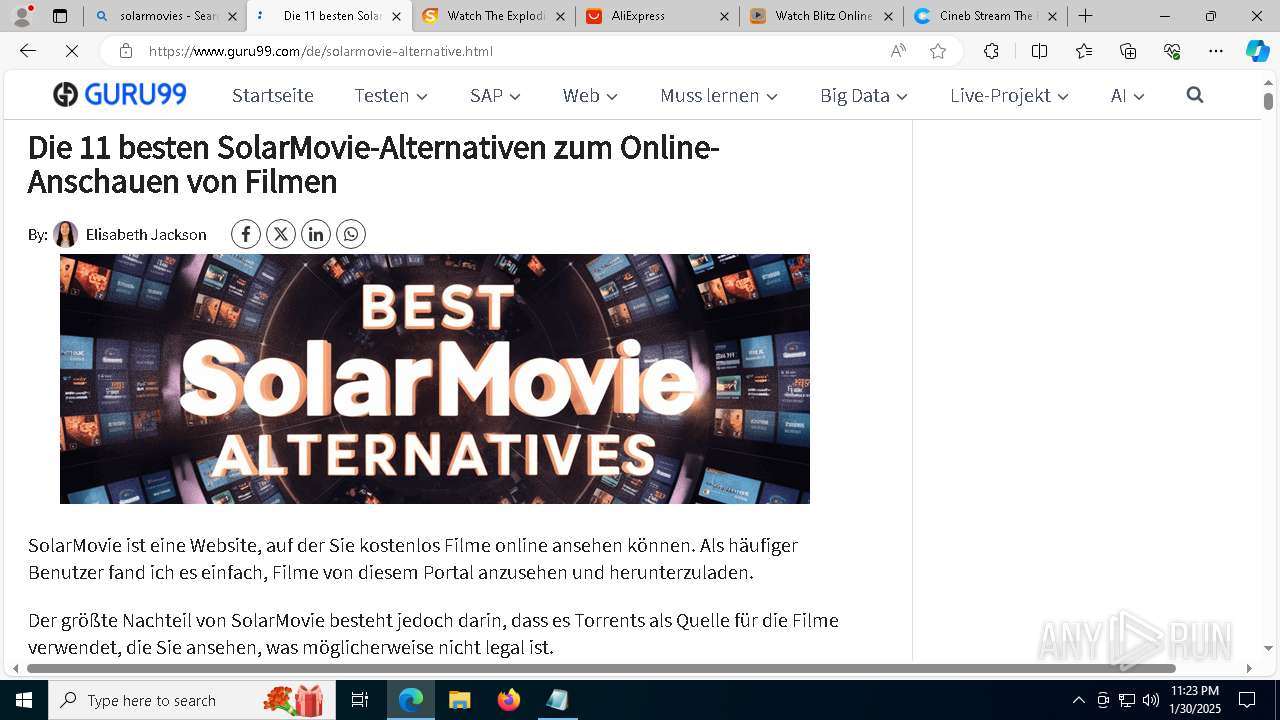Open the volume control in system tray
Viewport: 1280px width, 720px height.
tap(1151, 700)
